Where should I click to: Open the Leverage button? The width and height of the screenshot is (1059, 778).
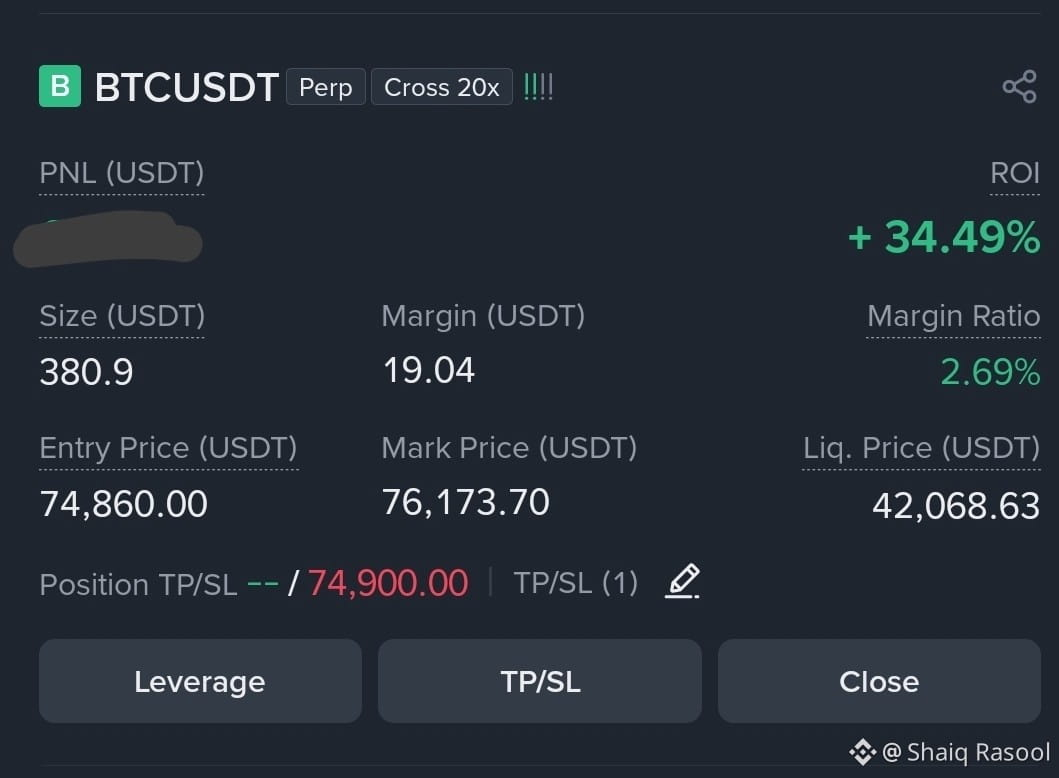point(200,681)
